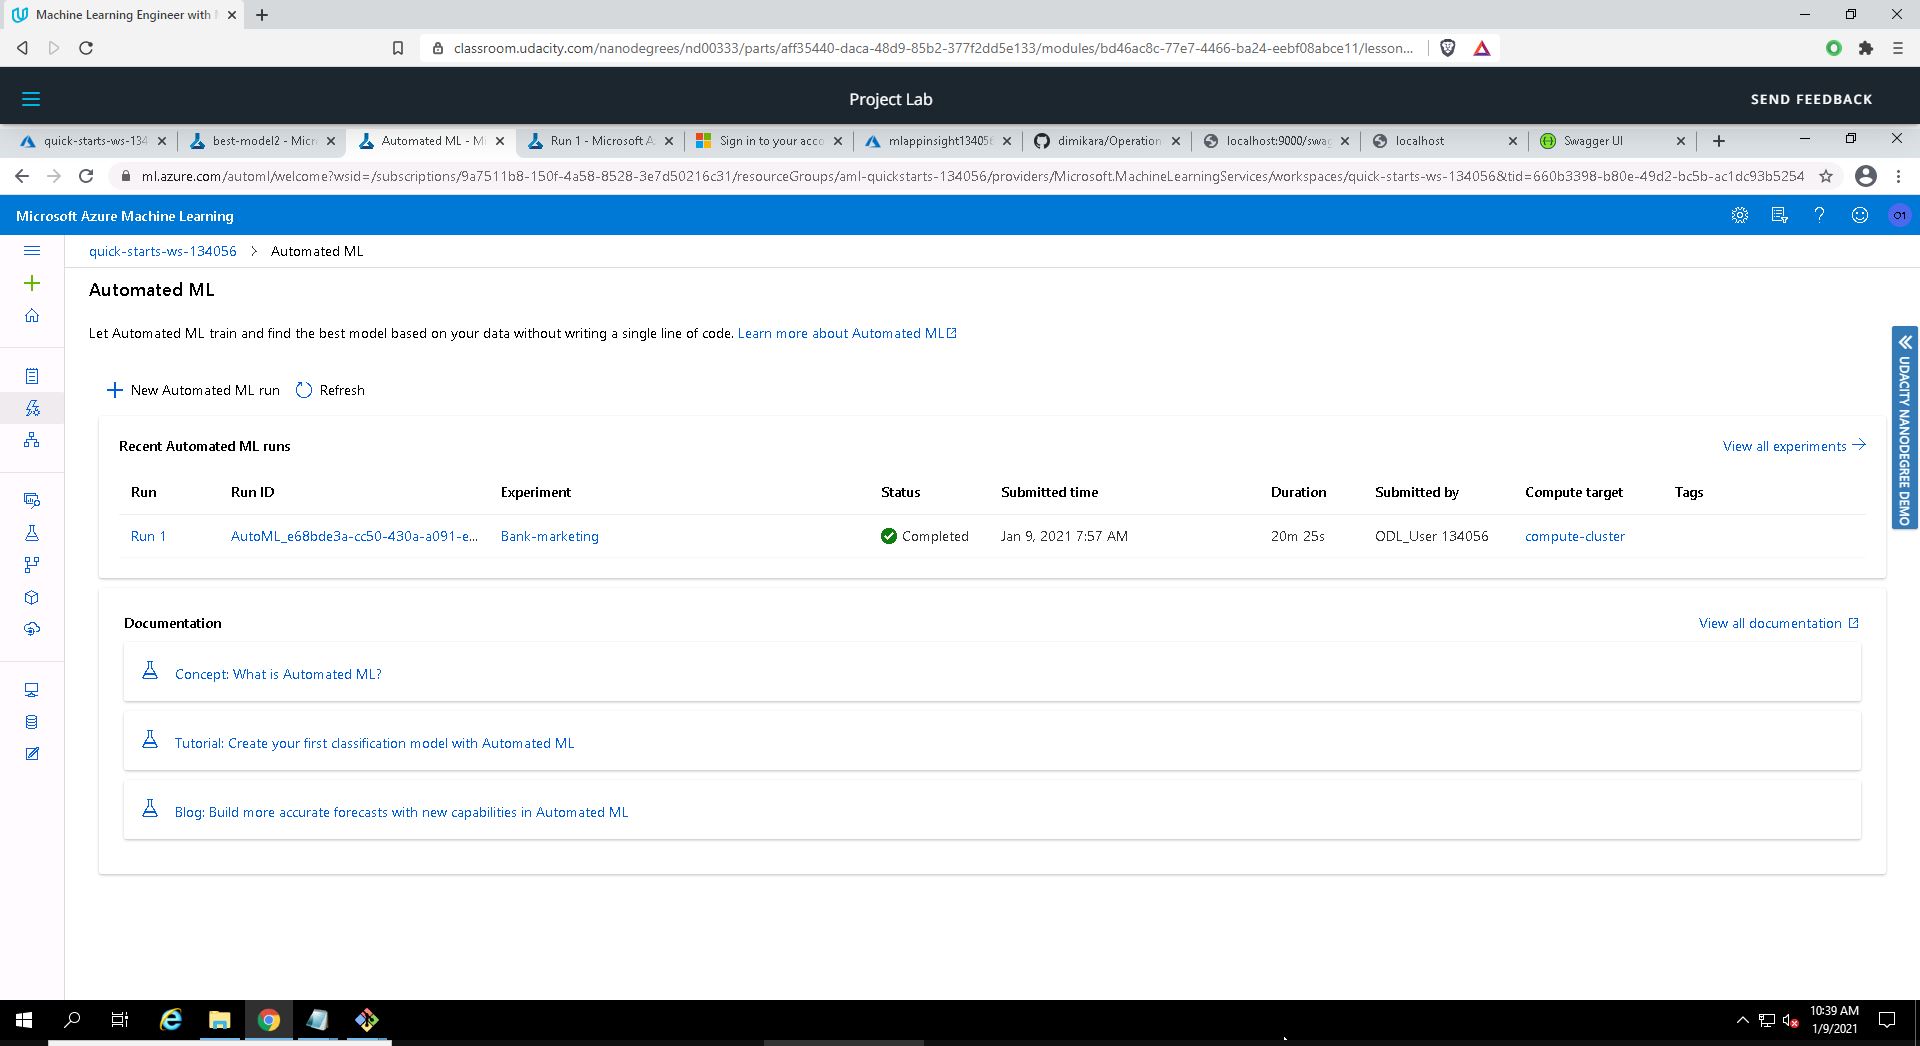Open the Endpoints cloud sidebar icon

(x=32, y=629)
